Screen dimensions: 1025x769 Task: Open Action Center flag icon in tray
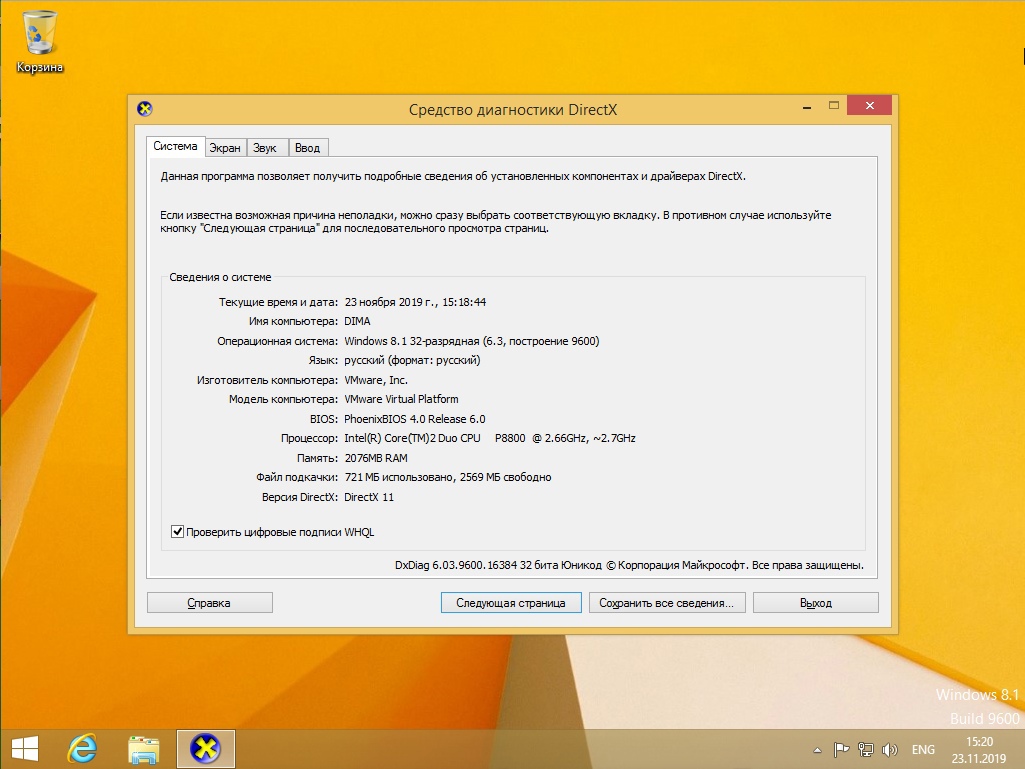coord(842,749)
